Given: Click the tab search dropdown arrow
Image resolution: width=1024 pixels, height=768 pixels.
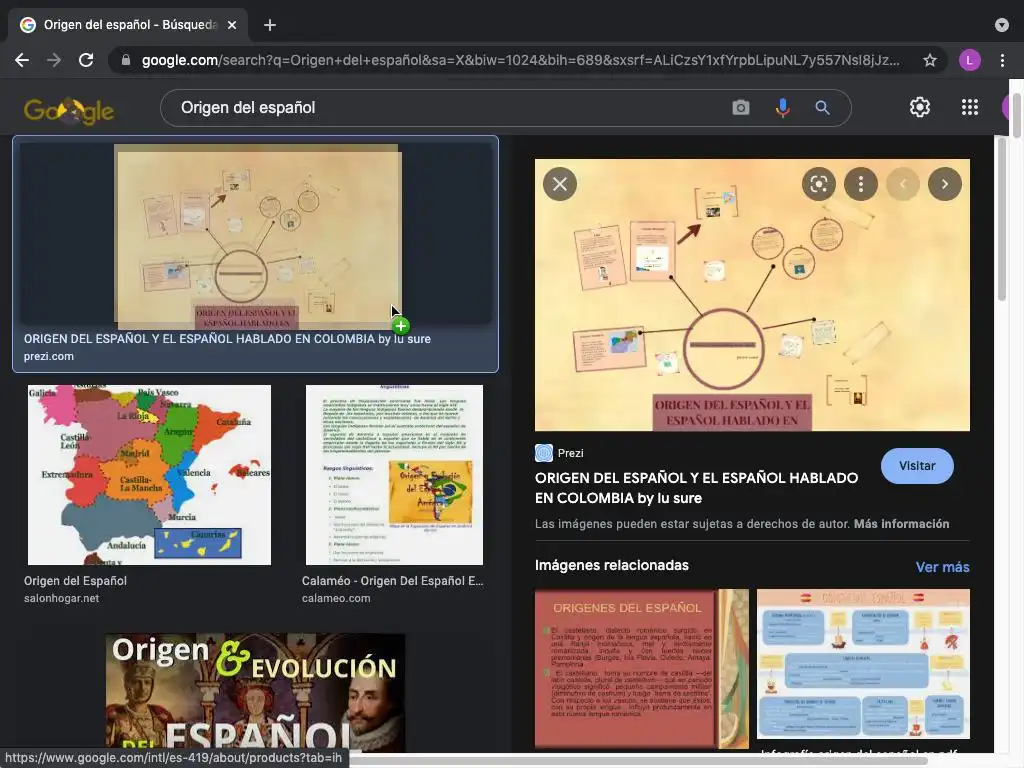Looking at the screenshot, I should pos(1001,25).
